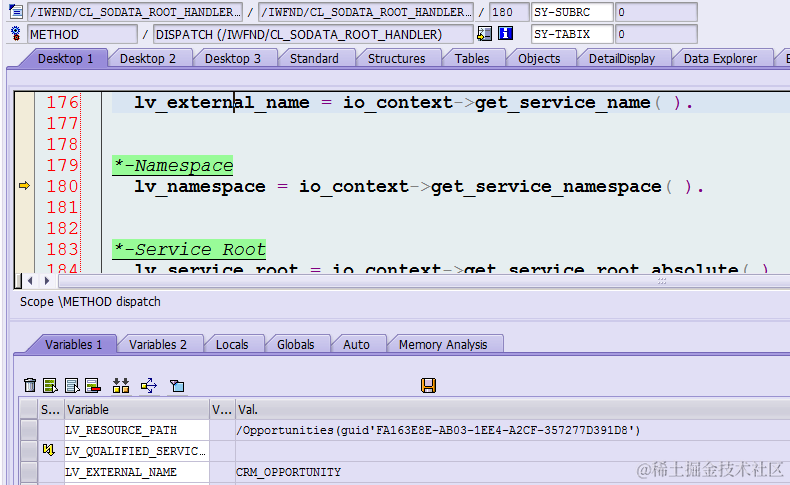
Task: Click the *-Namespace comment line
Action: point(173,165)
